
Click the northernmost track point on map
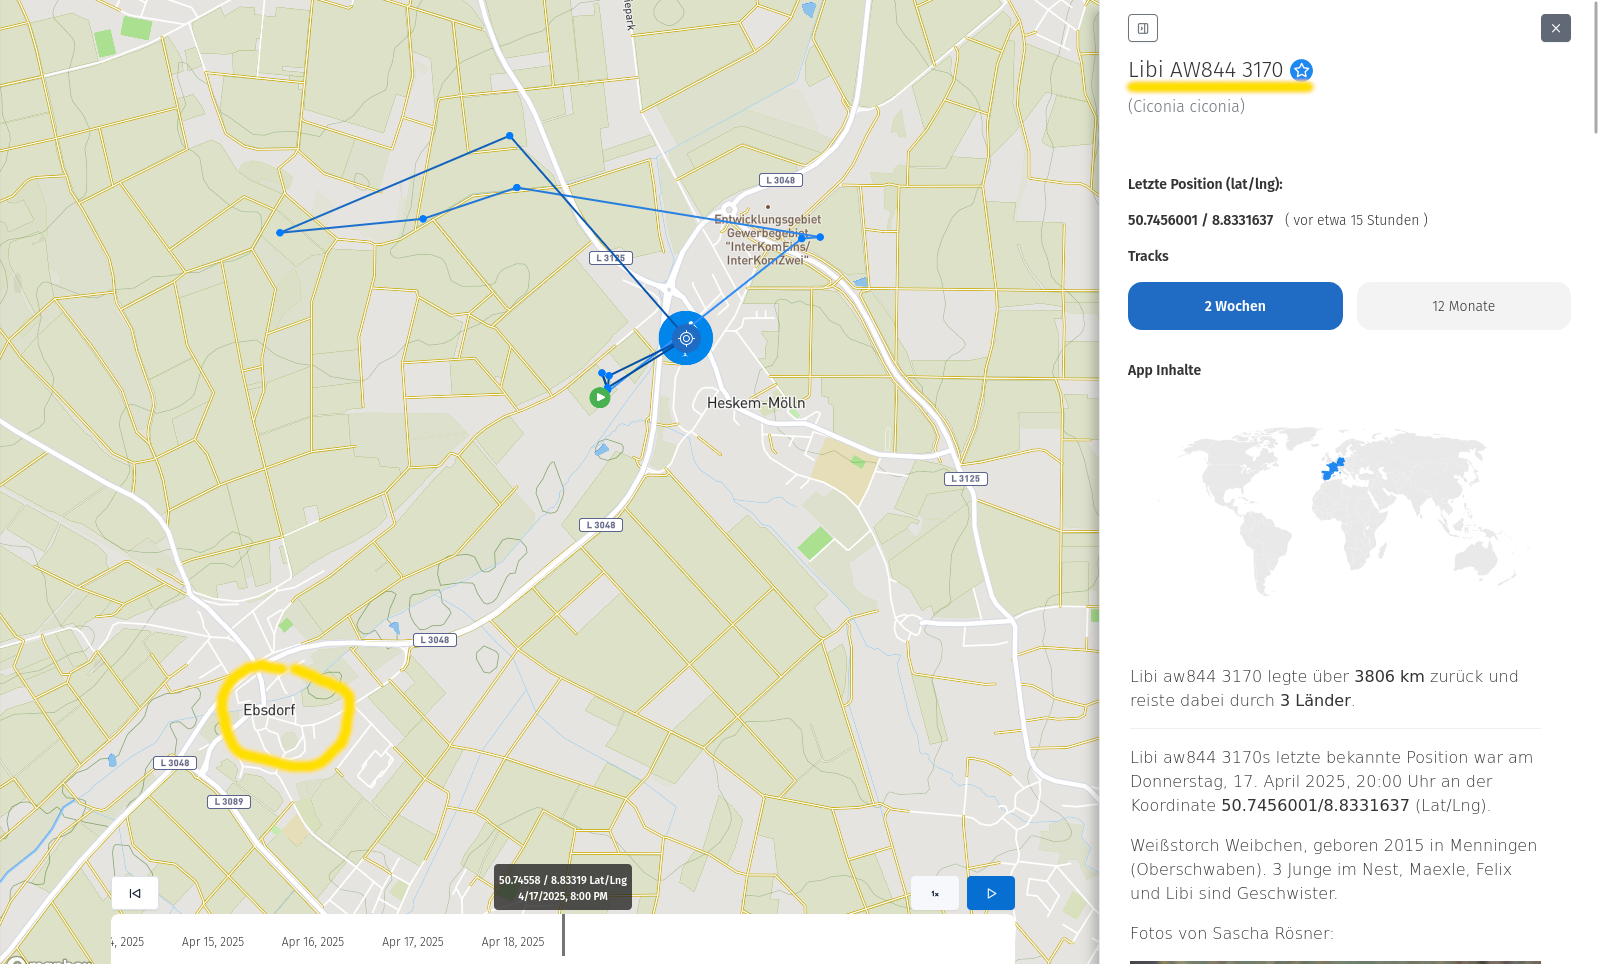tap(510, 136)
